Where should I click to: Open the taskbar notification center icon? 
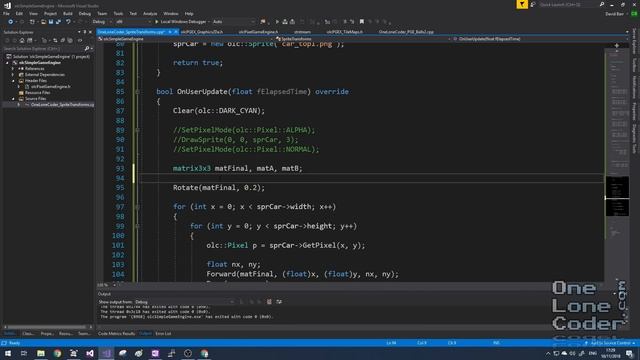629,353
